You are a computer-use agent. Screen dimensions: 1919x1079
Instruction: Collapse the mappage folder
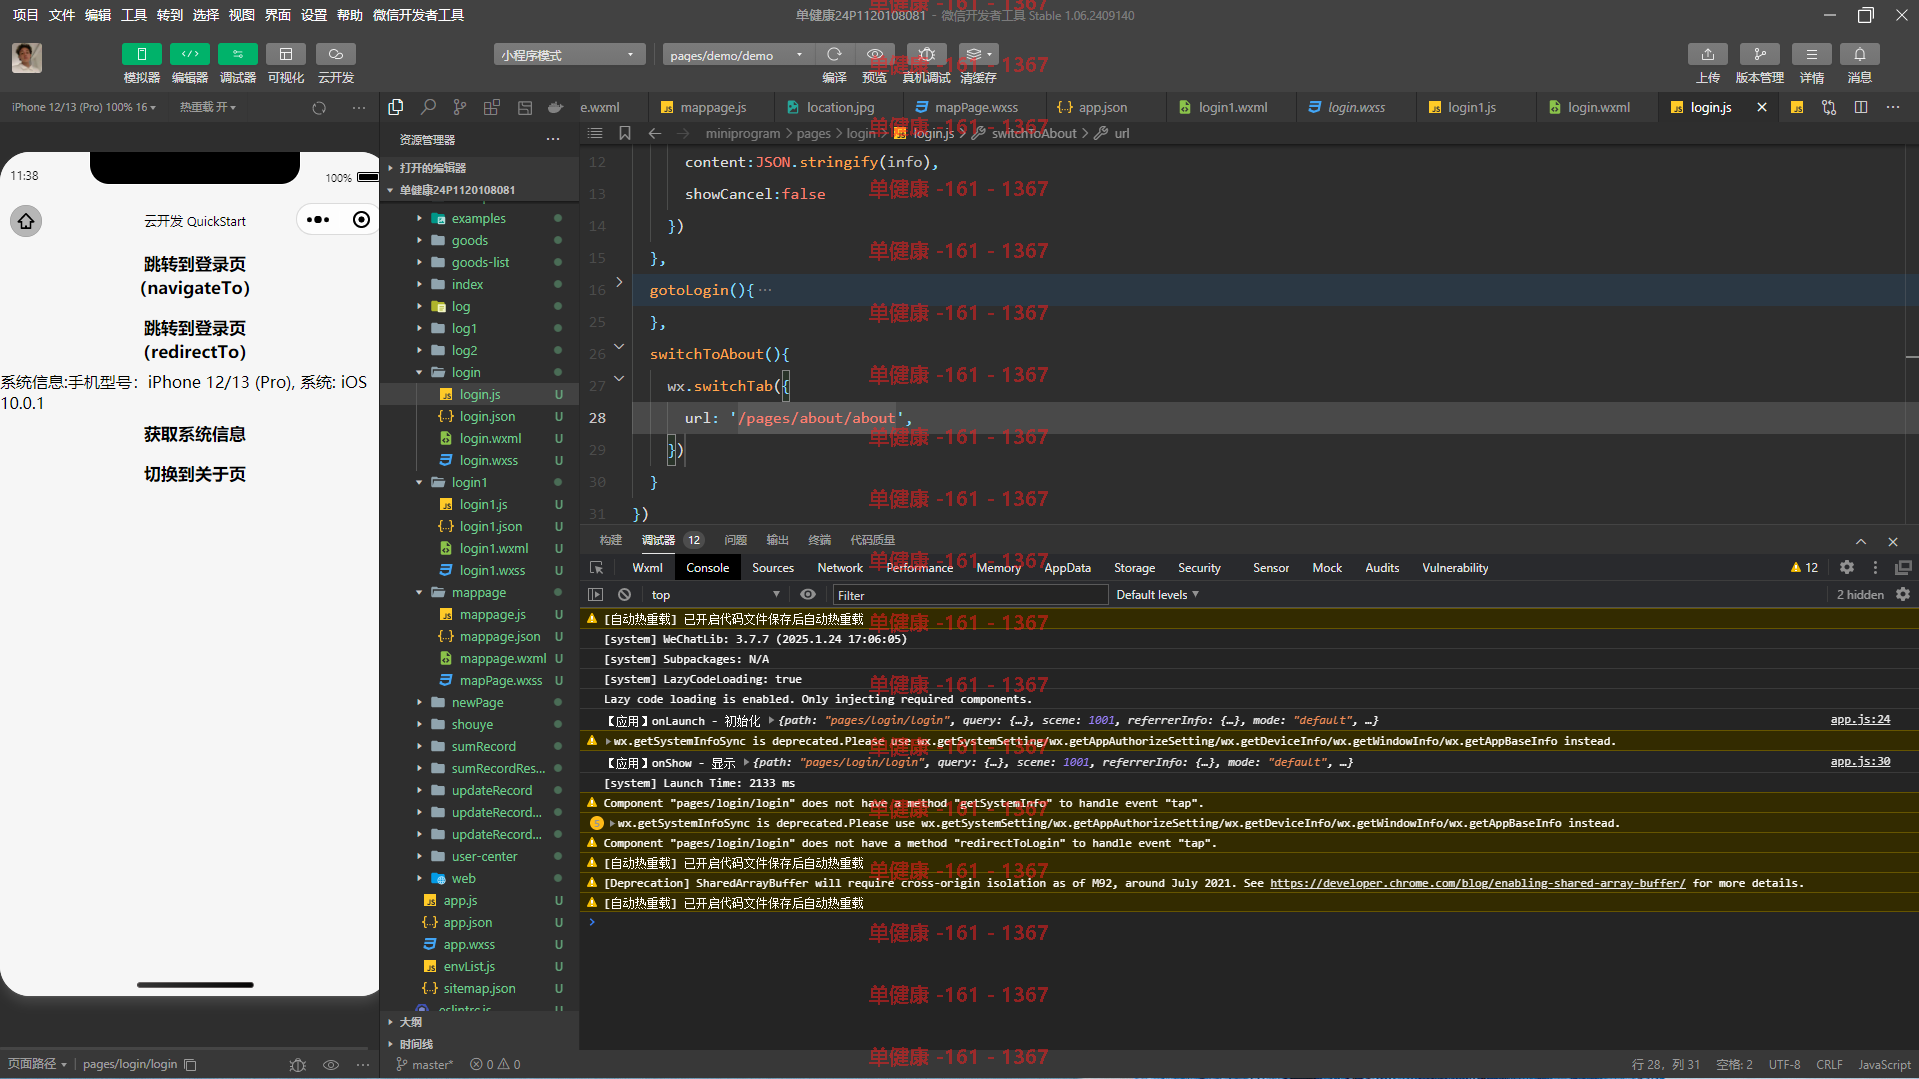[x=478, y=592]
